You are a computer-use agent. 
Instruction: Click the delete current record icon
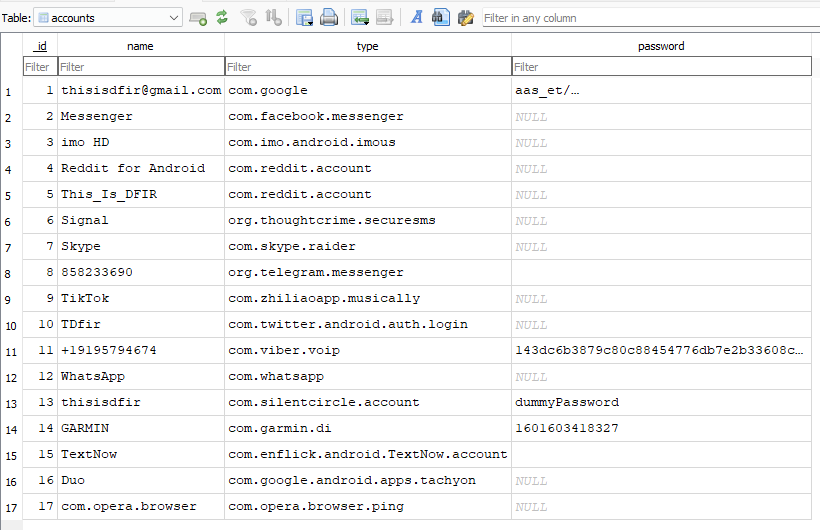point(384,18)
